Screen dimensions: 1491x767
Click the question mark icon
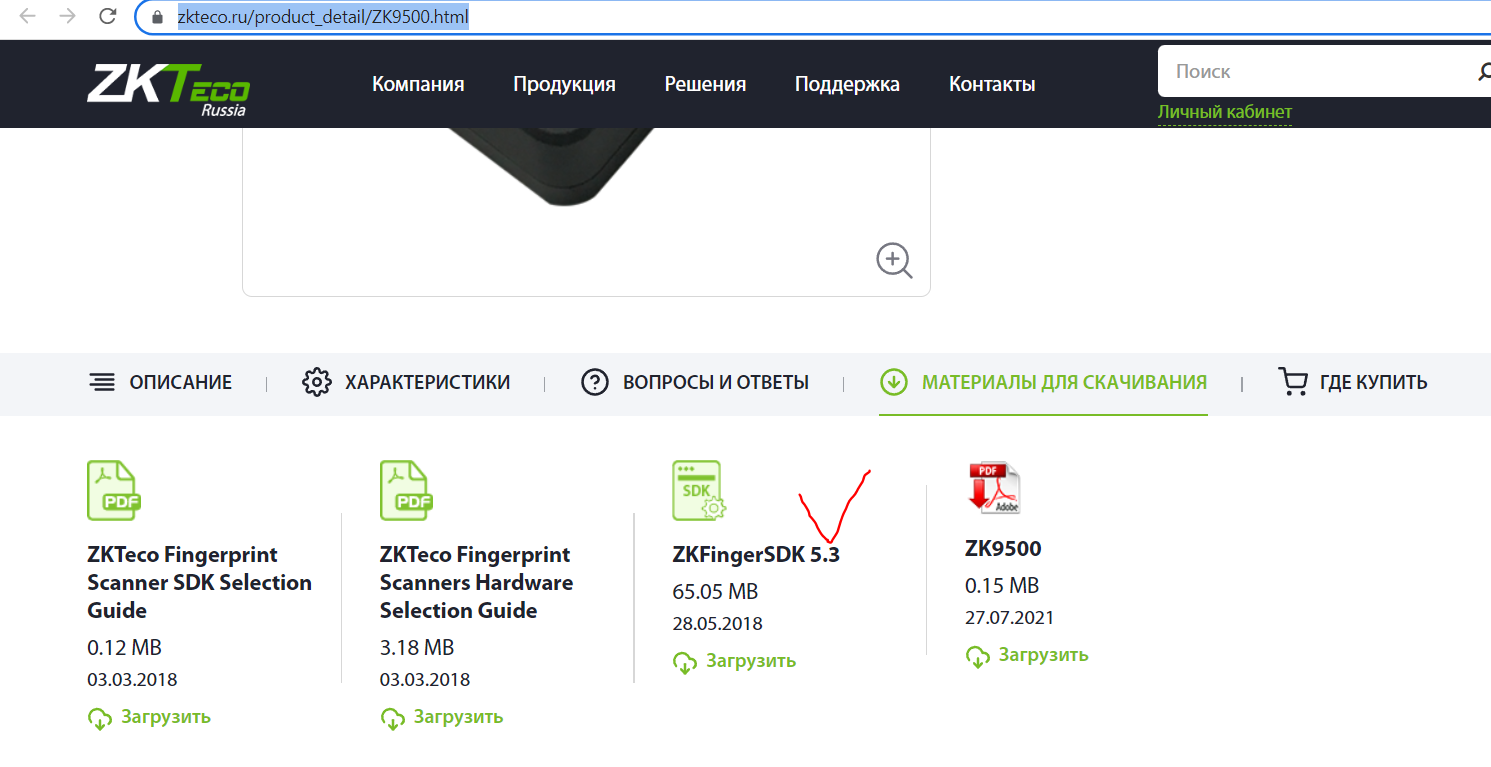pyautogui.click(x=595, y=382)
